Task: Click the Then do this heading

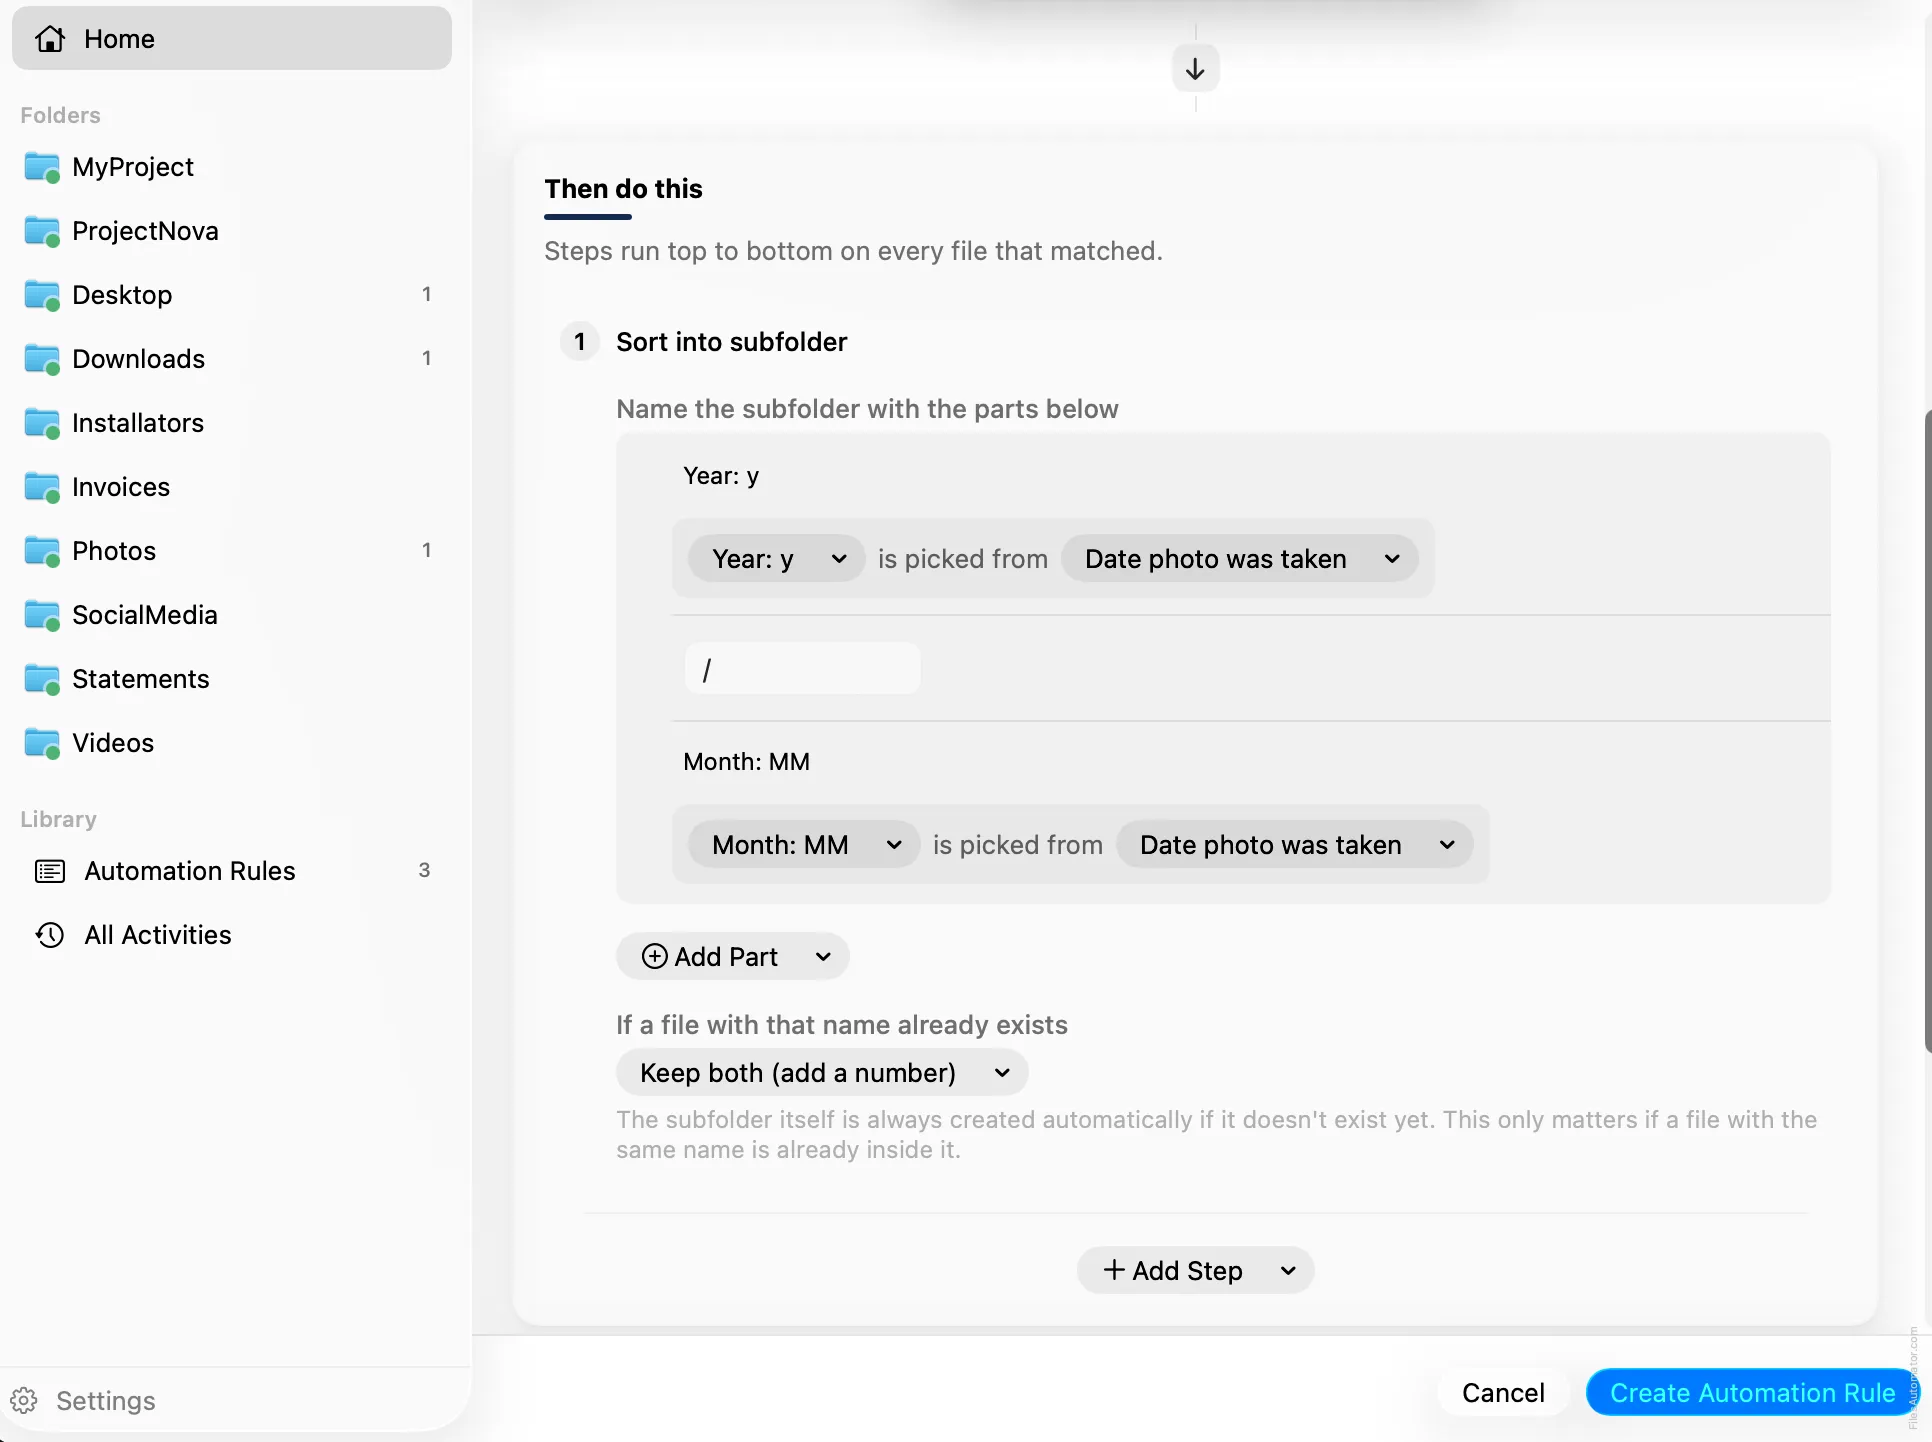Action: [624, 189]
